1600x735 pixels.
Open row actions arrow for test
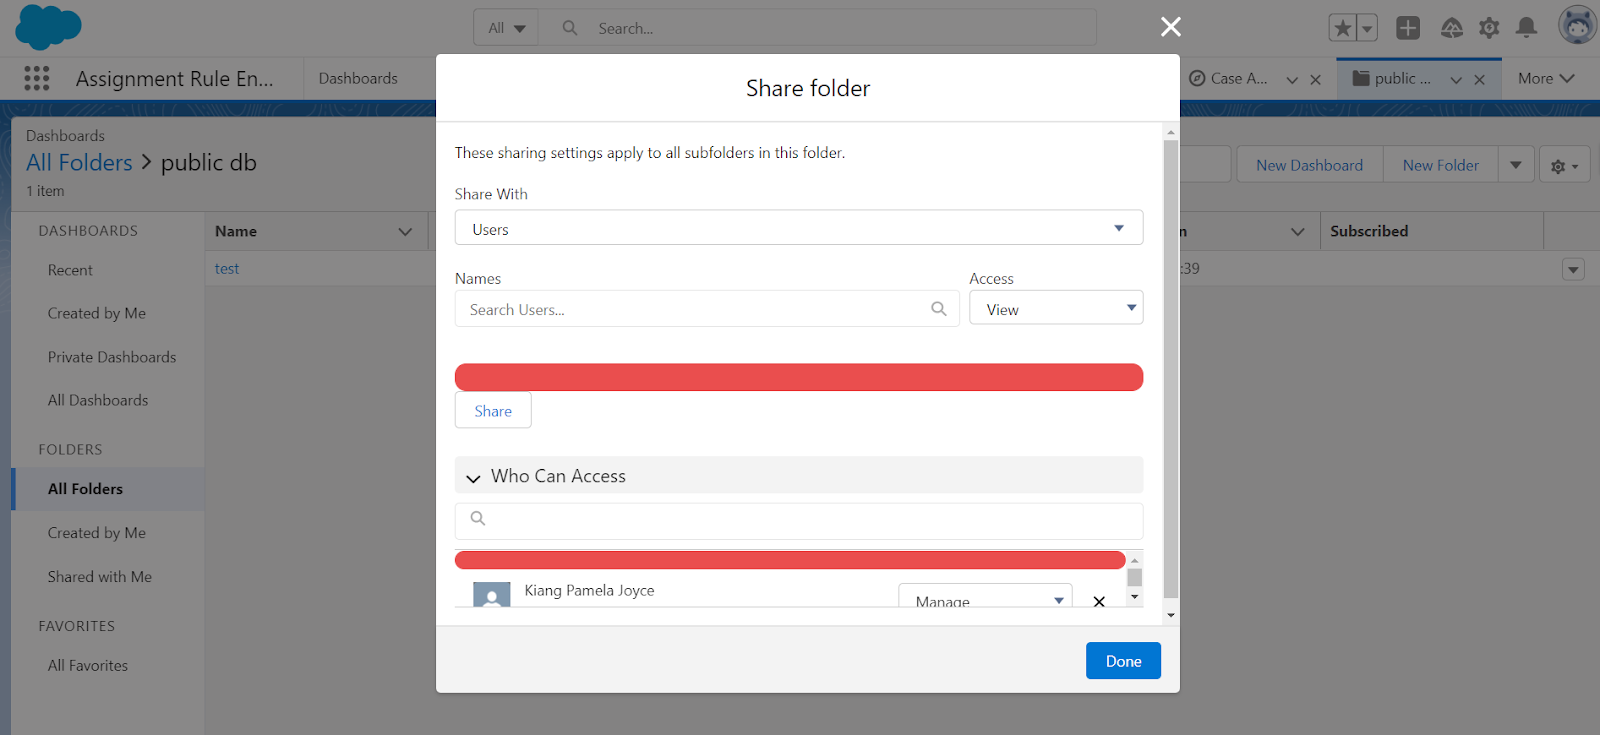click(1573, 270)
